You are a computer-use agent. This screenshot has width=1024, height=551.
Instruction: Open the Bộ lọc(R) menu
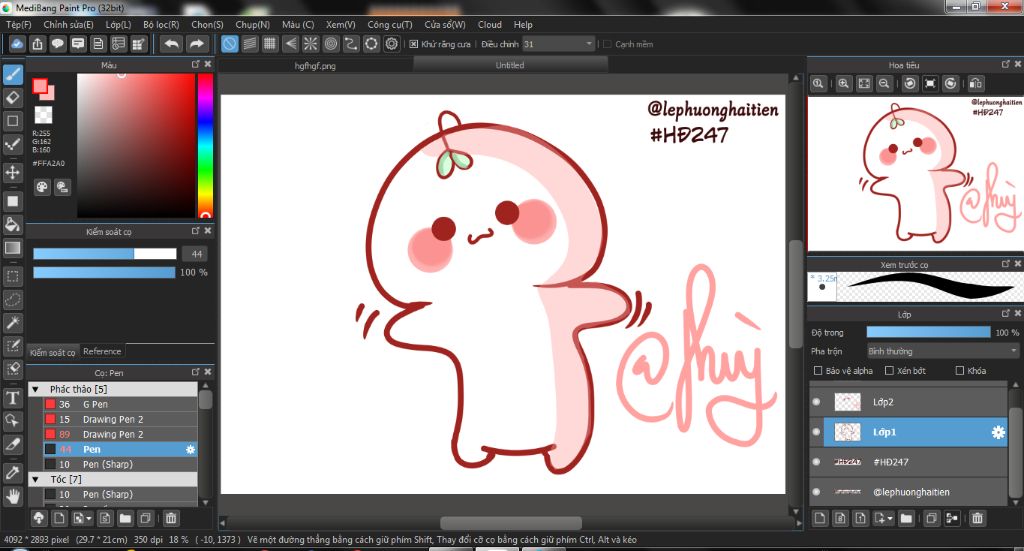point(161,25)
